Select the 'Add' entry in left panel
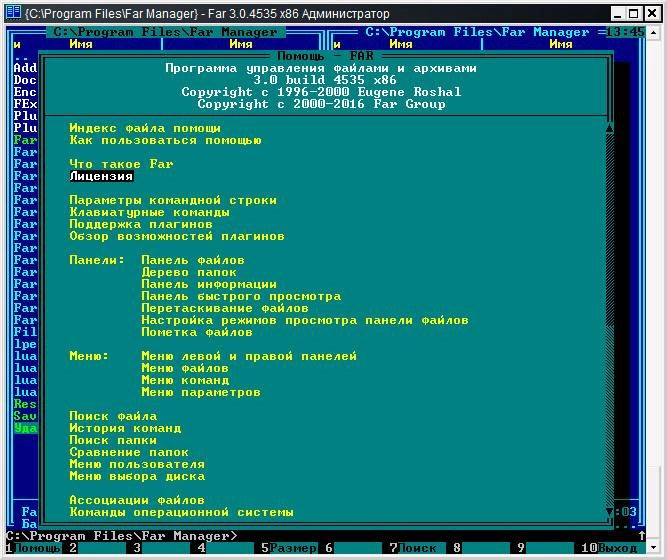Image resolution: width=667 pixels, height=560 pixels. pos(25,68)
